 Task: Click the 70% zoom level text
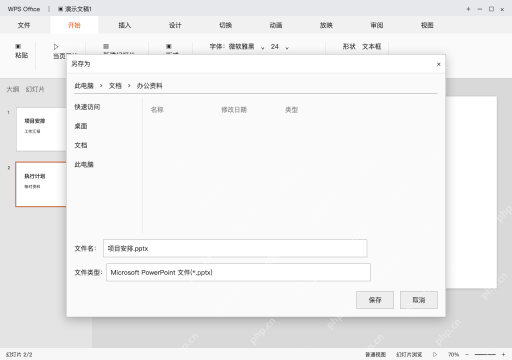453,354
